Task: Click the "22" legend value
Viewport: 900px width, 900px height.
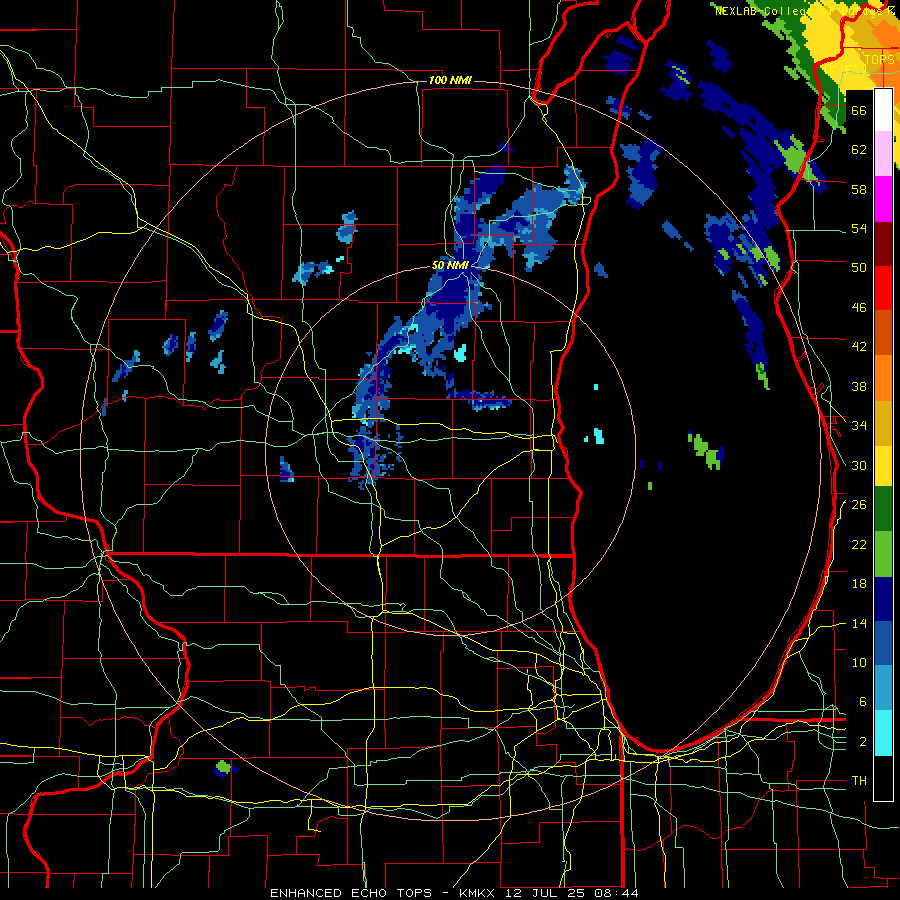Action: (x=859, y=544)
